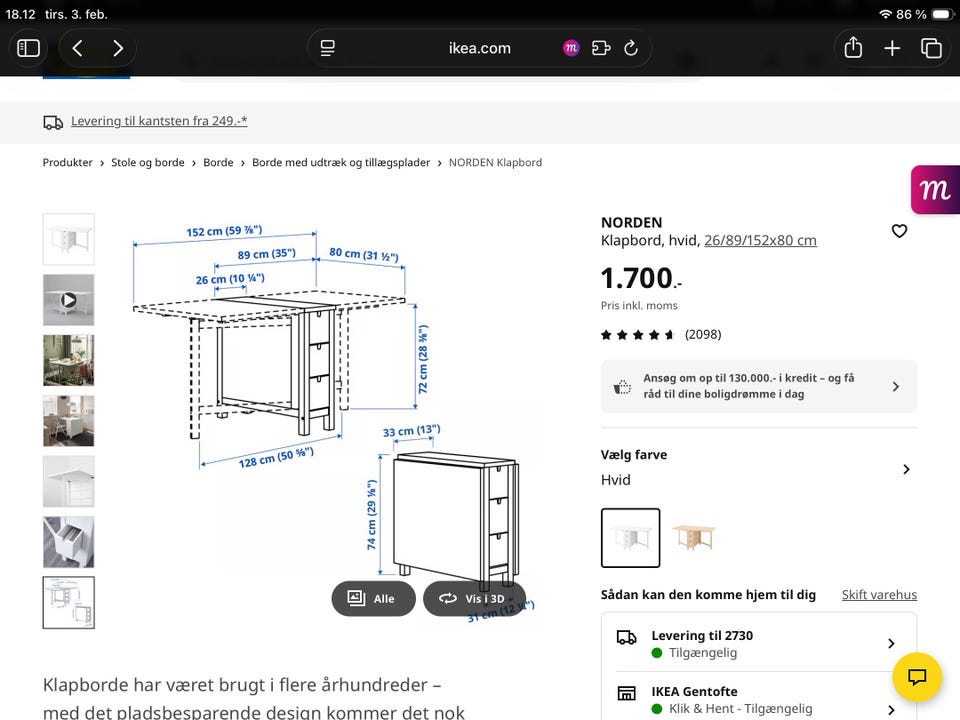Open the credit offer Ansøg om op til 130.000
The width and height of the screenshot is (960, 720).
click(x=759, y=386)
